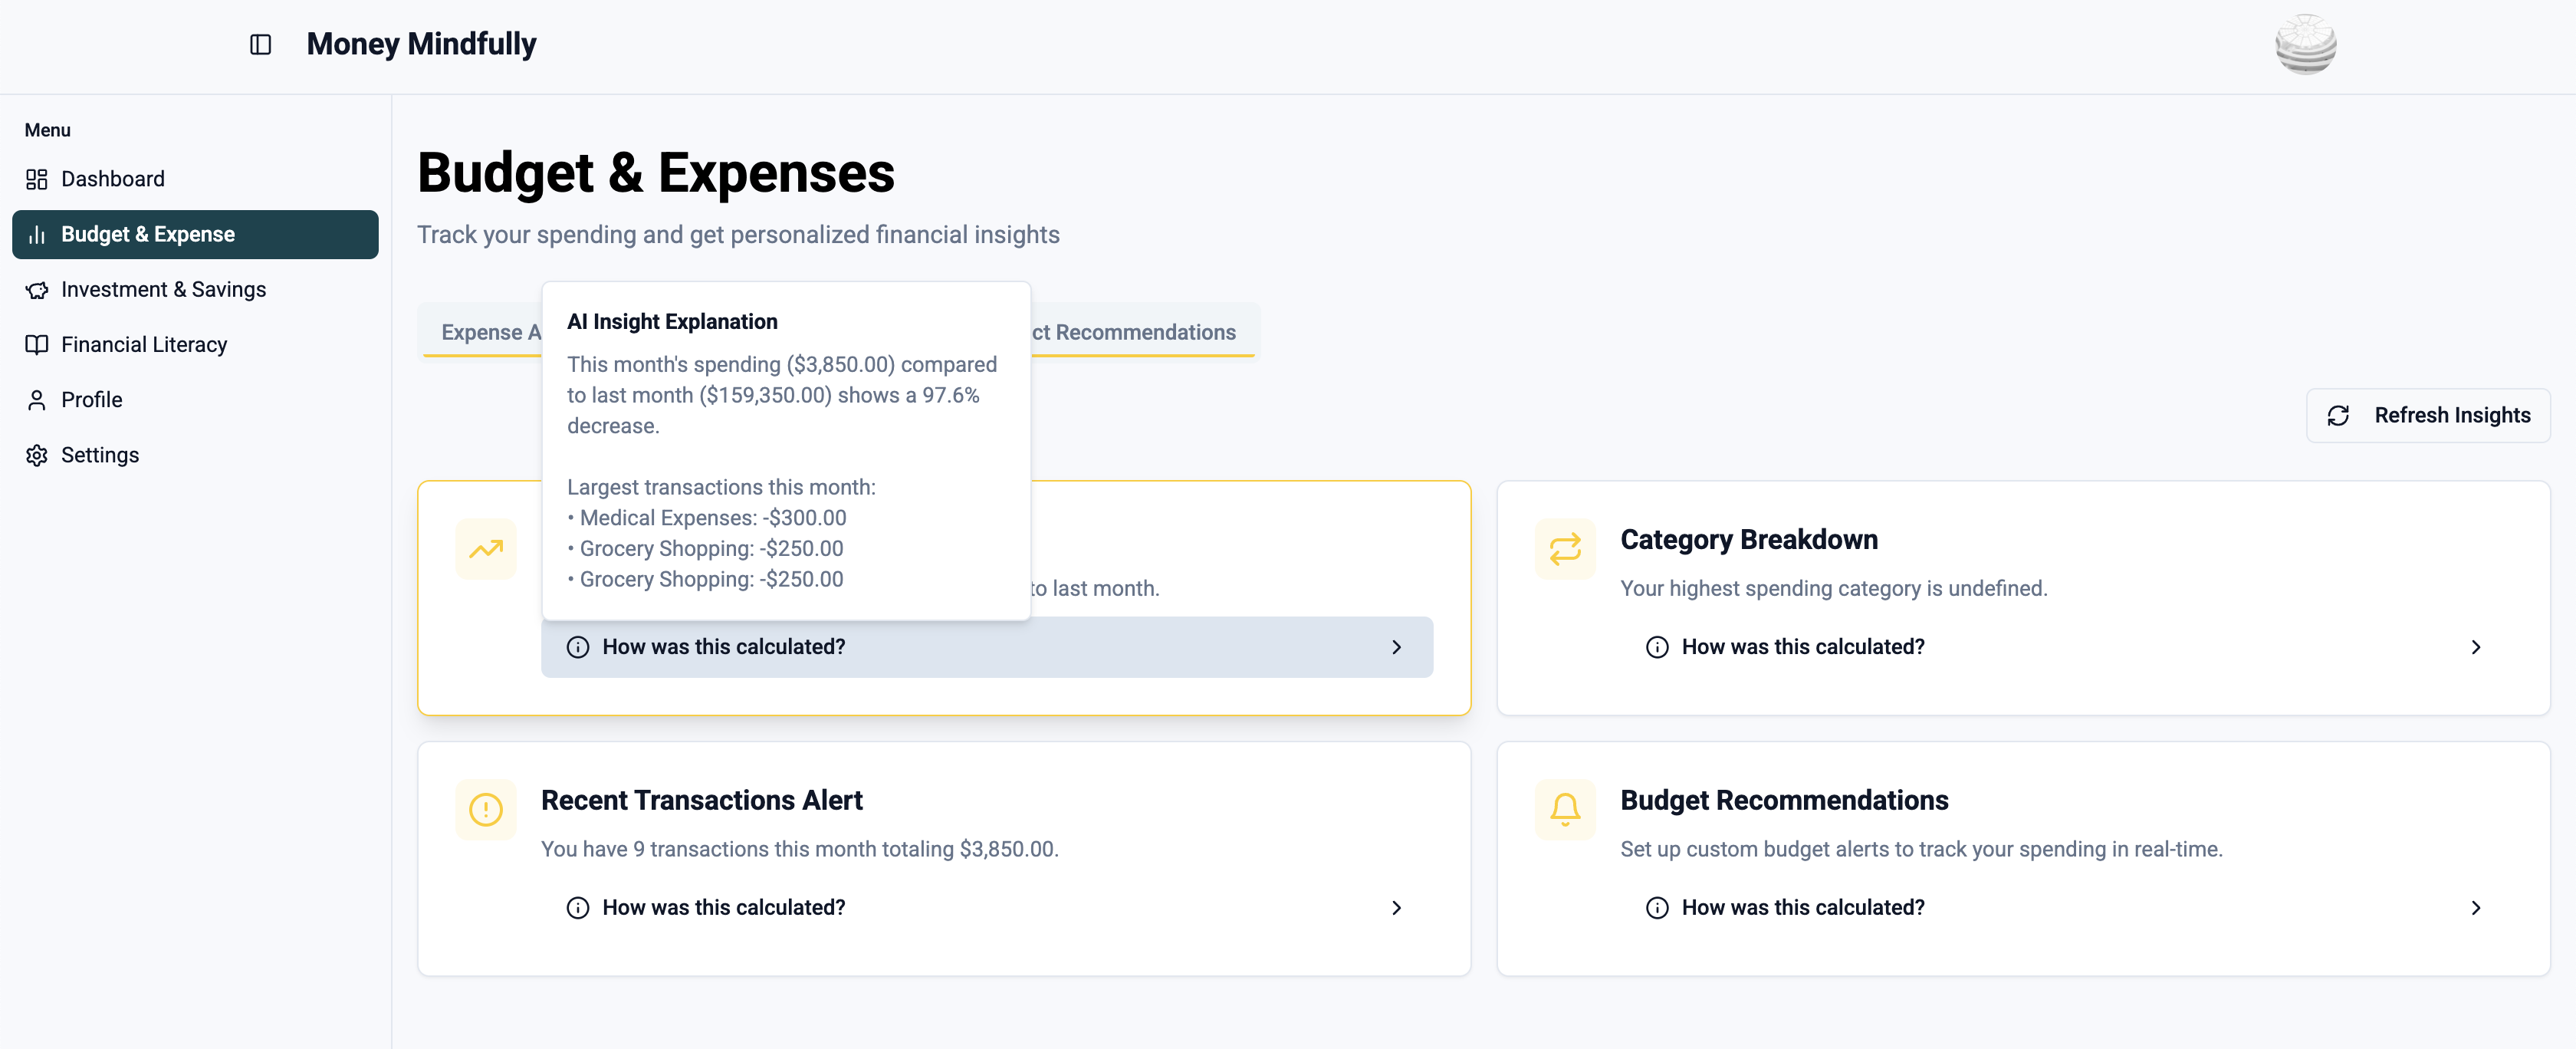This screenshot has width=2576, height=1049.
Task: Click the book icon for Financial Literacy
Action: tap(37, 344)
